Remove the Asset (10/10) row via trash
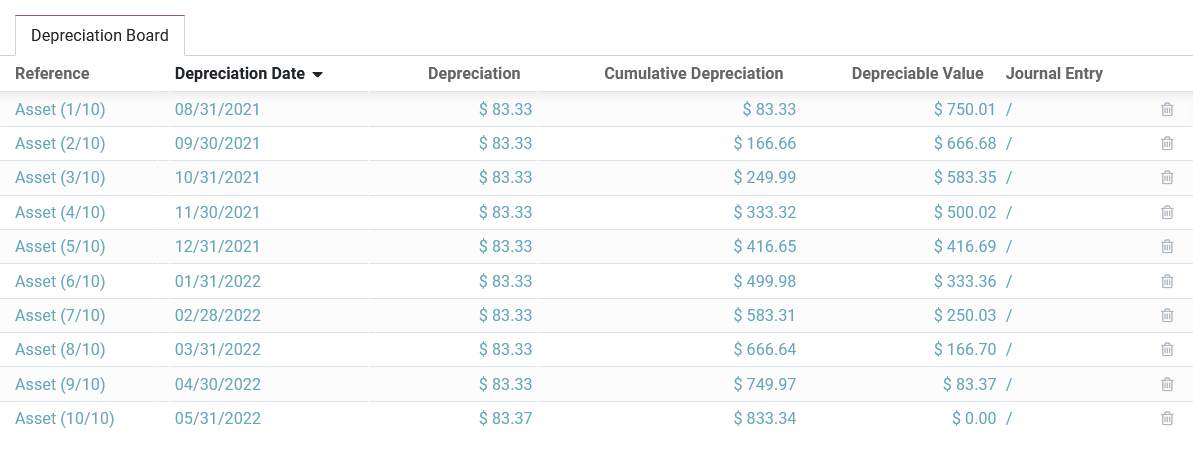The height and width of the screenshot is (459, 1193). pos(1167,418)
